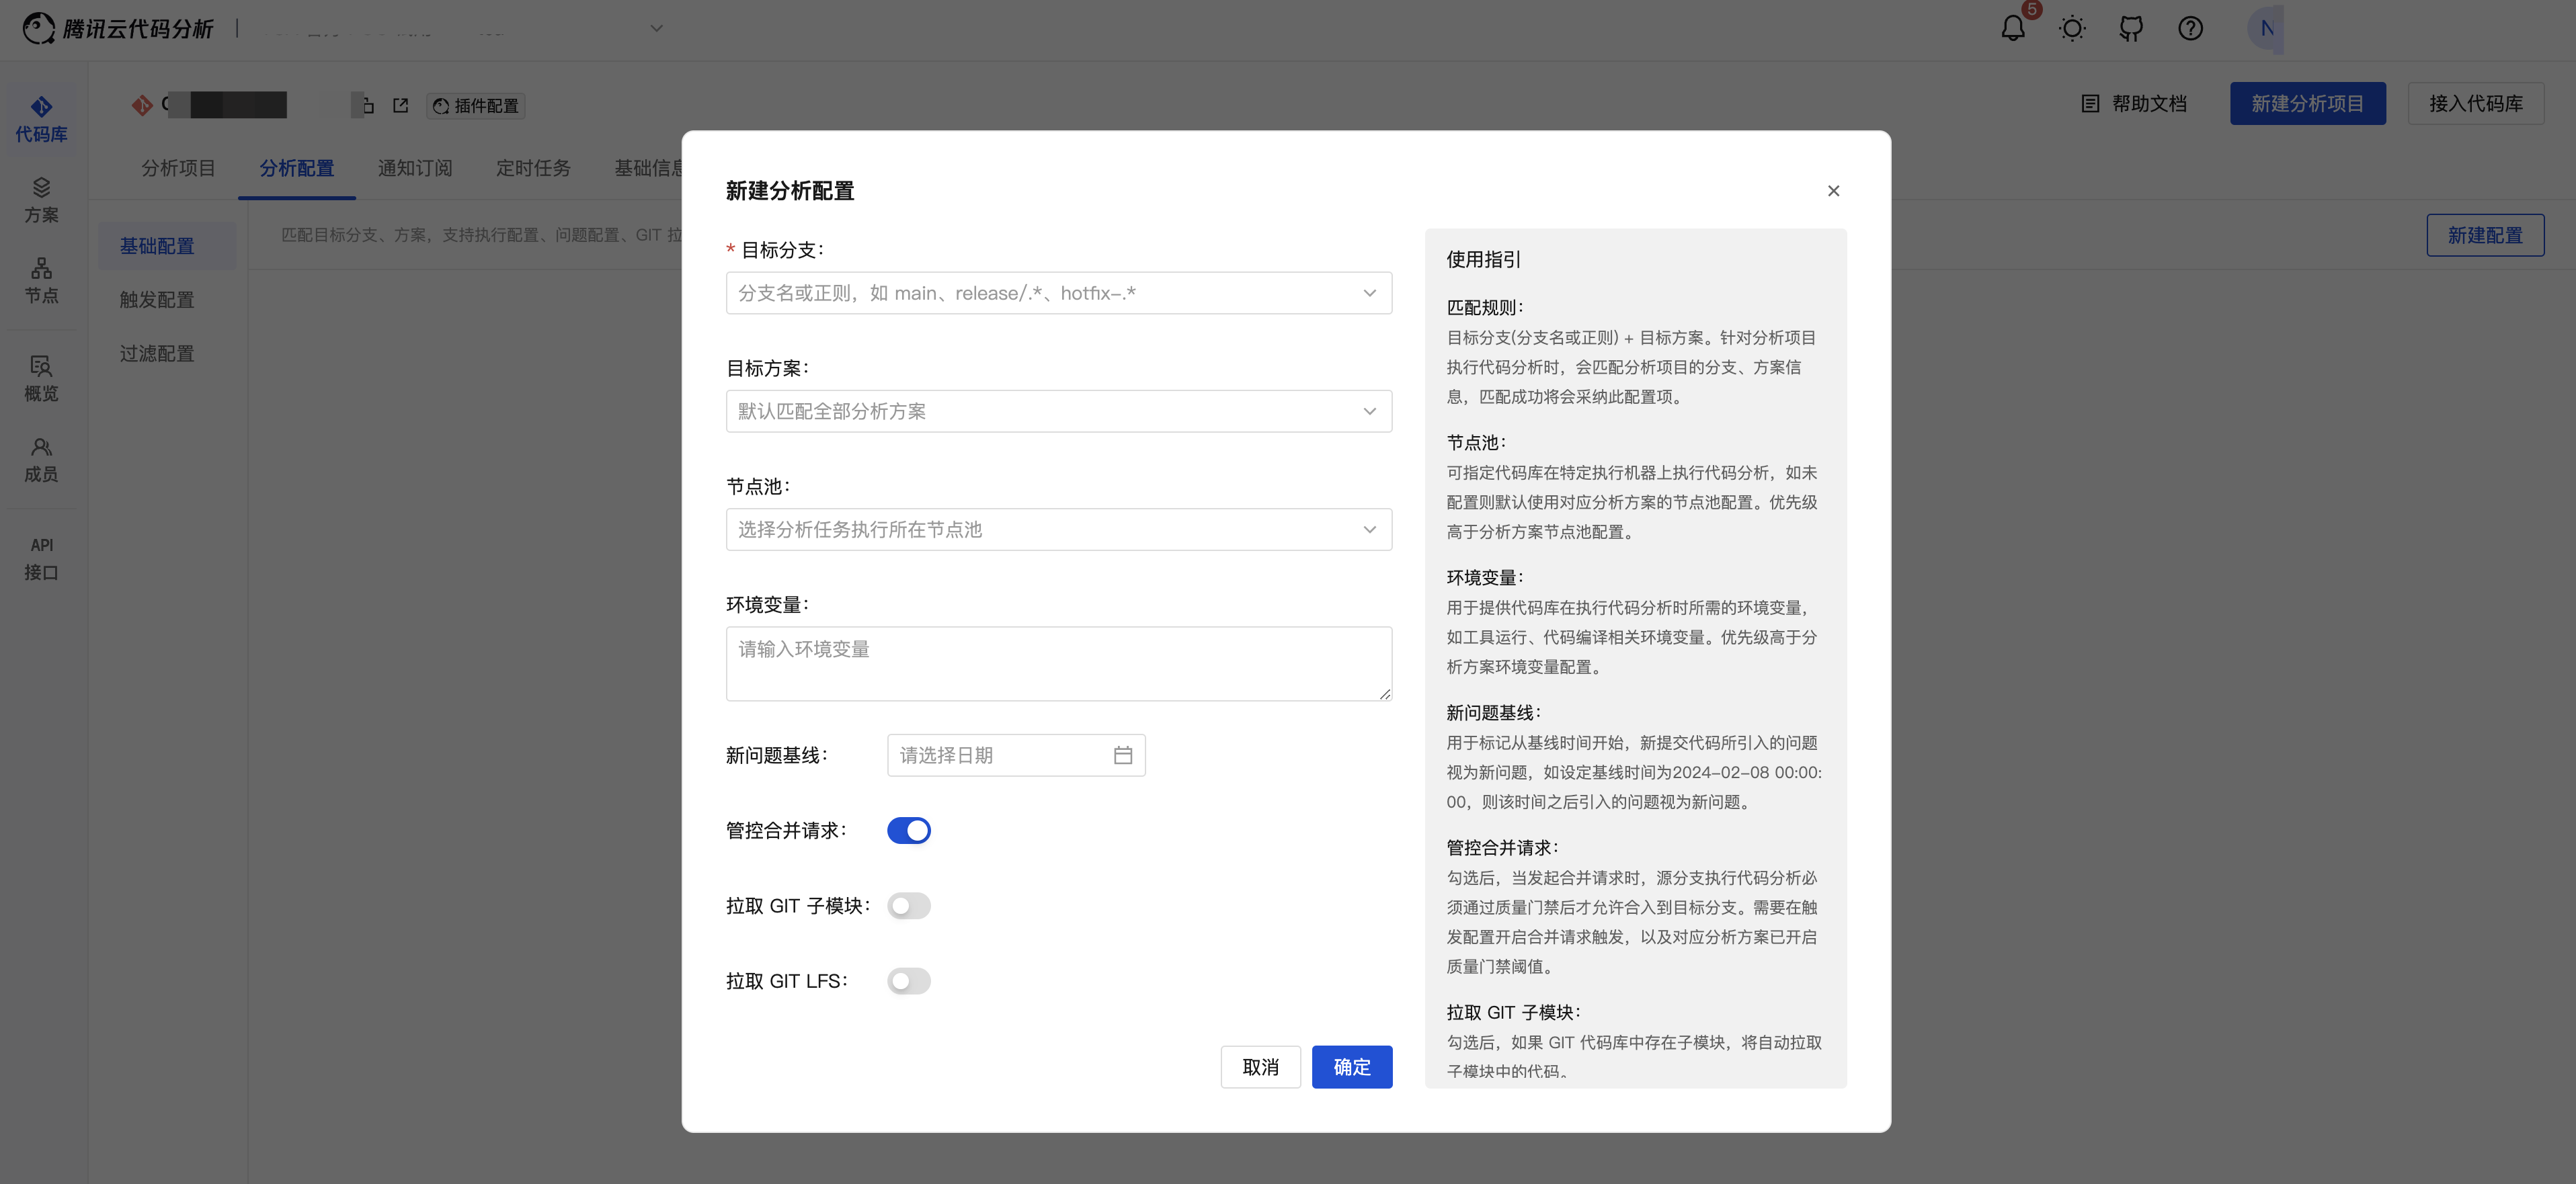Open user avatar N menu
2576x1184 pixels.
(x=2266, y=28)
